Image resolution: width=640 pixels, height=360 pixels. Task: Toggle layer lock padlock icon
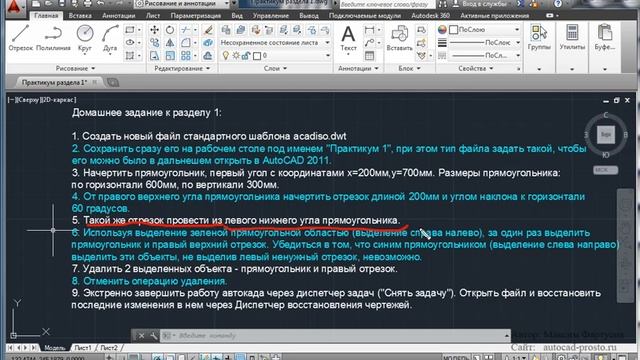[246, 56]
